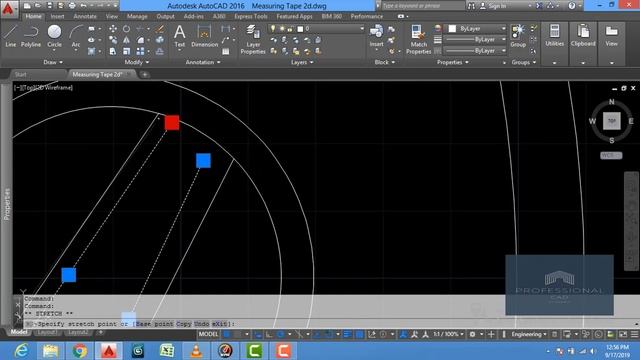Click the Insert block icon
This screenshot has height=360, width=640.
[x=376, y=36]
